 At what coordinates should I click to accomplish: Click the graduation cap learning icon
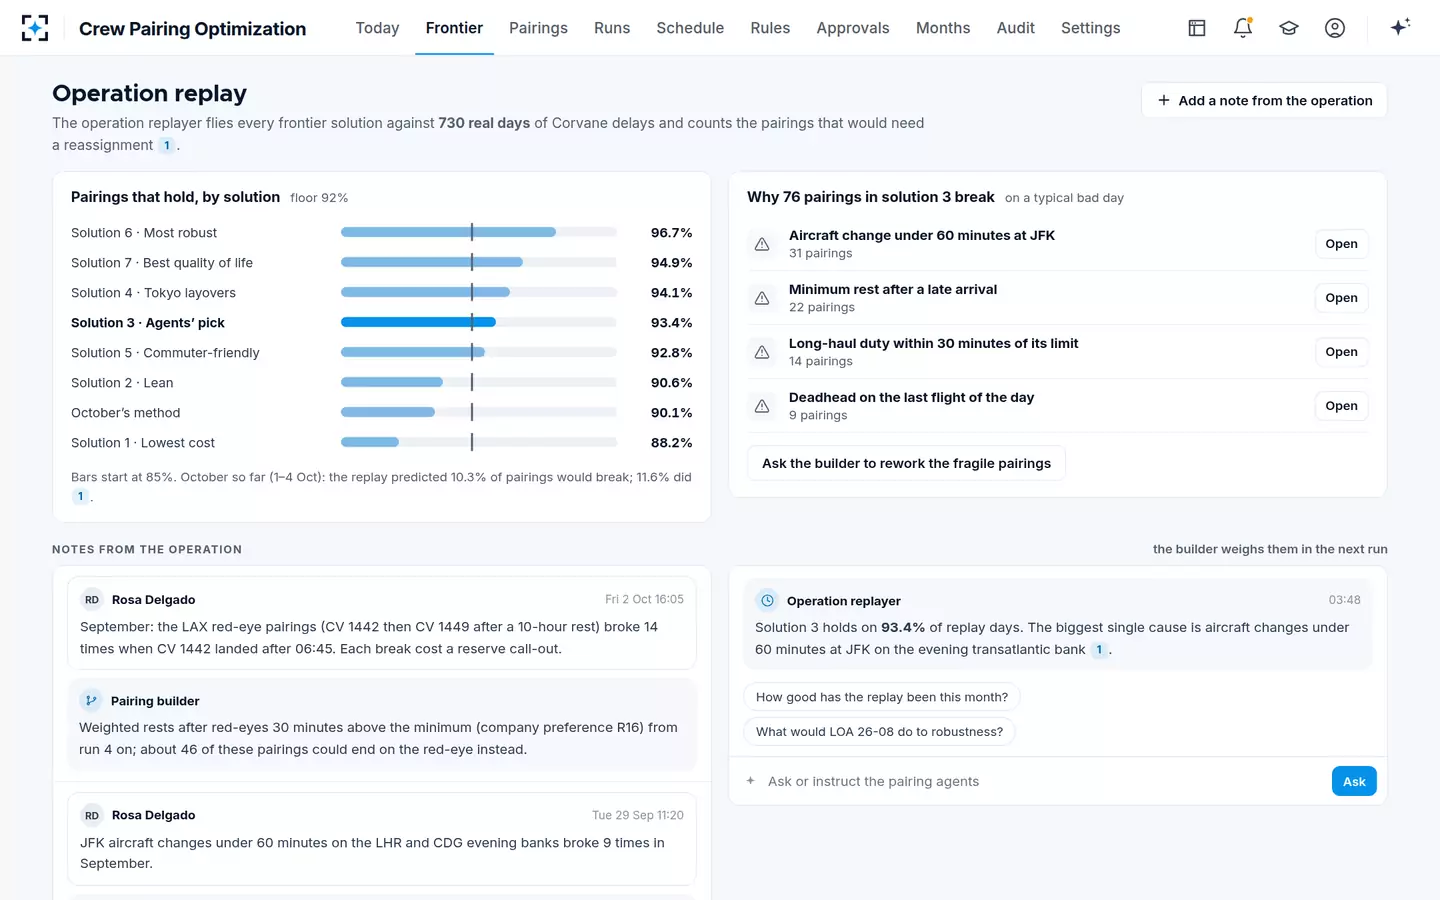[1289, 28]
